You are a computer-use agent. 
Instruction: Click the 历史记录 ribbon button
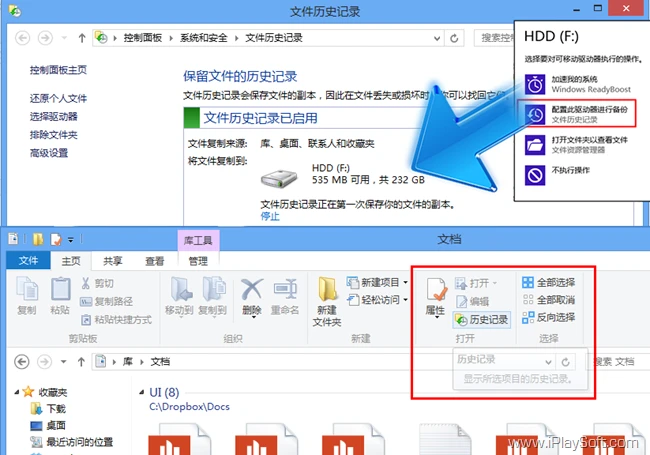pyautogui.click(x=482, y=319)
